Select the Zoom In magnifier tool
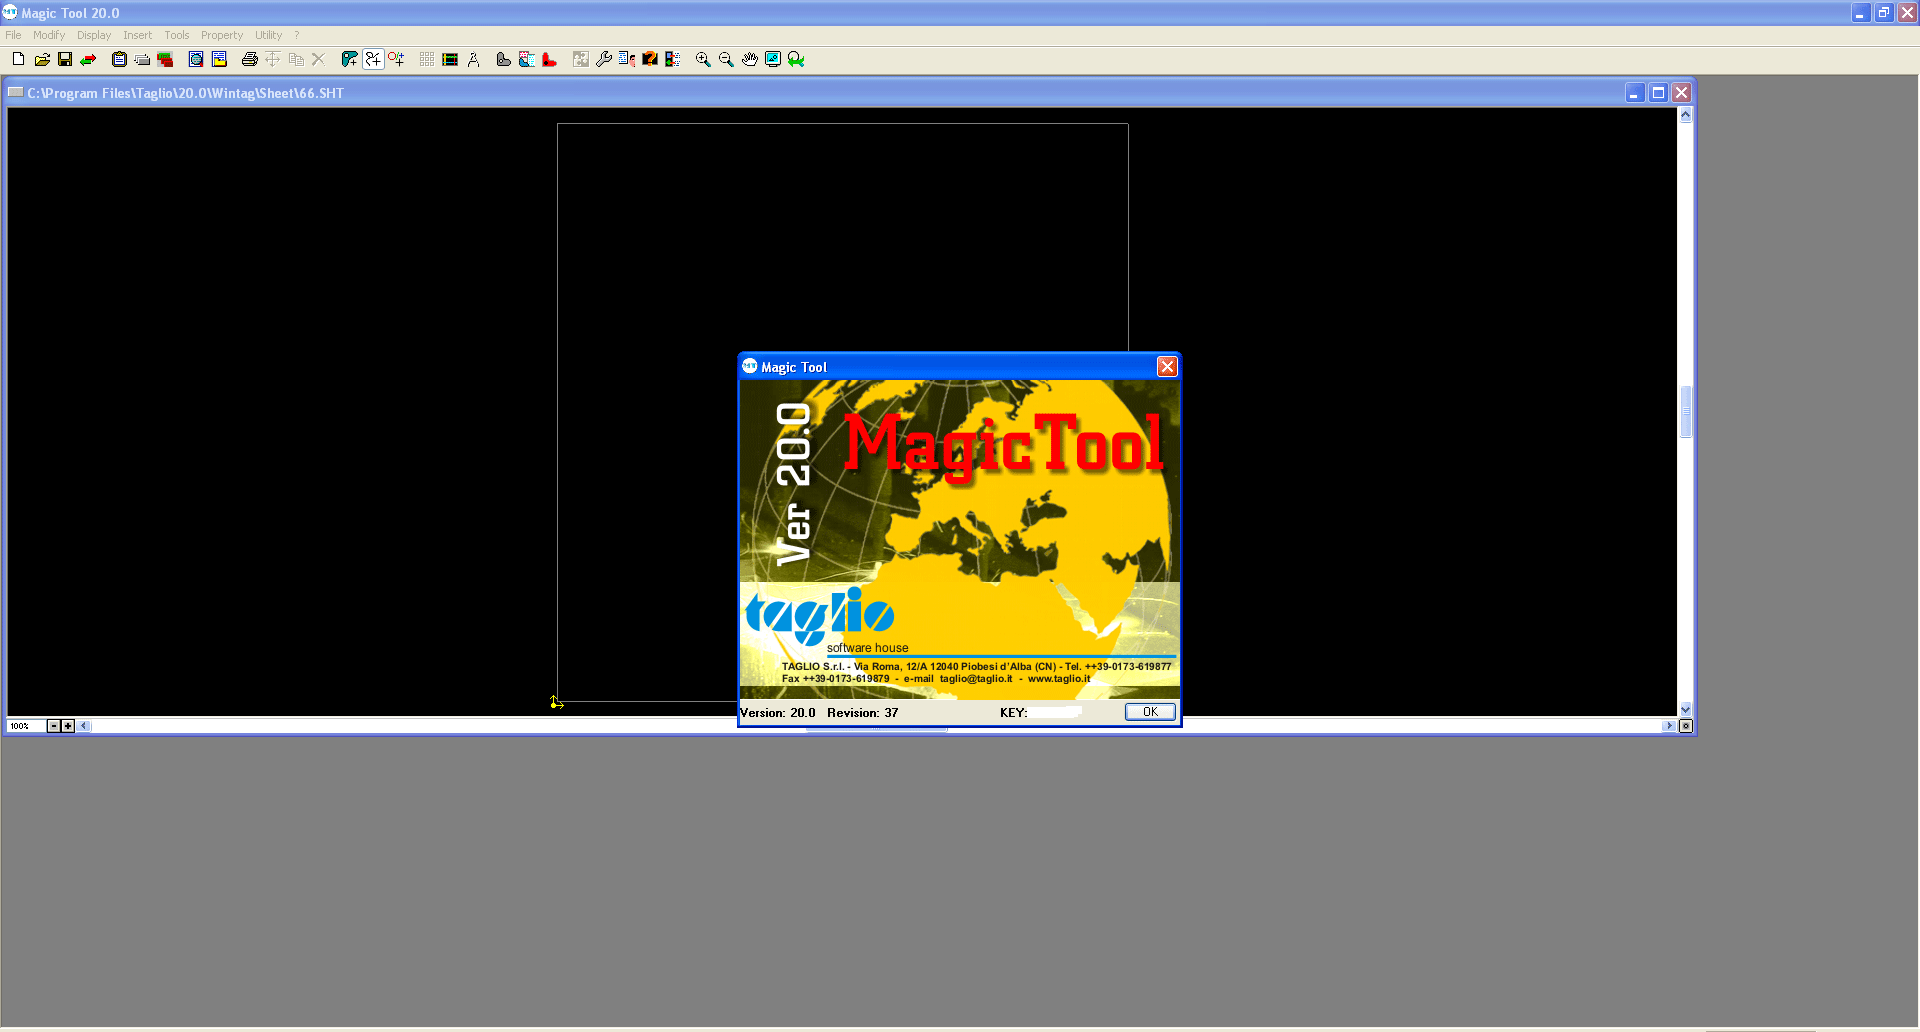The width and height of the screenshot is (1920, 1032). pos(703,60)
